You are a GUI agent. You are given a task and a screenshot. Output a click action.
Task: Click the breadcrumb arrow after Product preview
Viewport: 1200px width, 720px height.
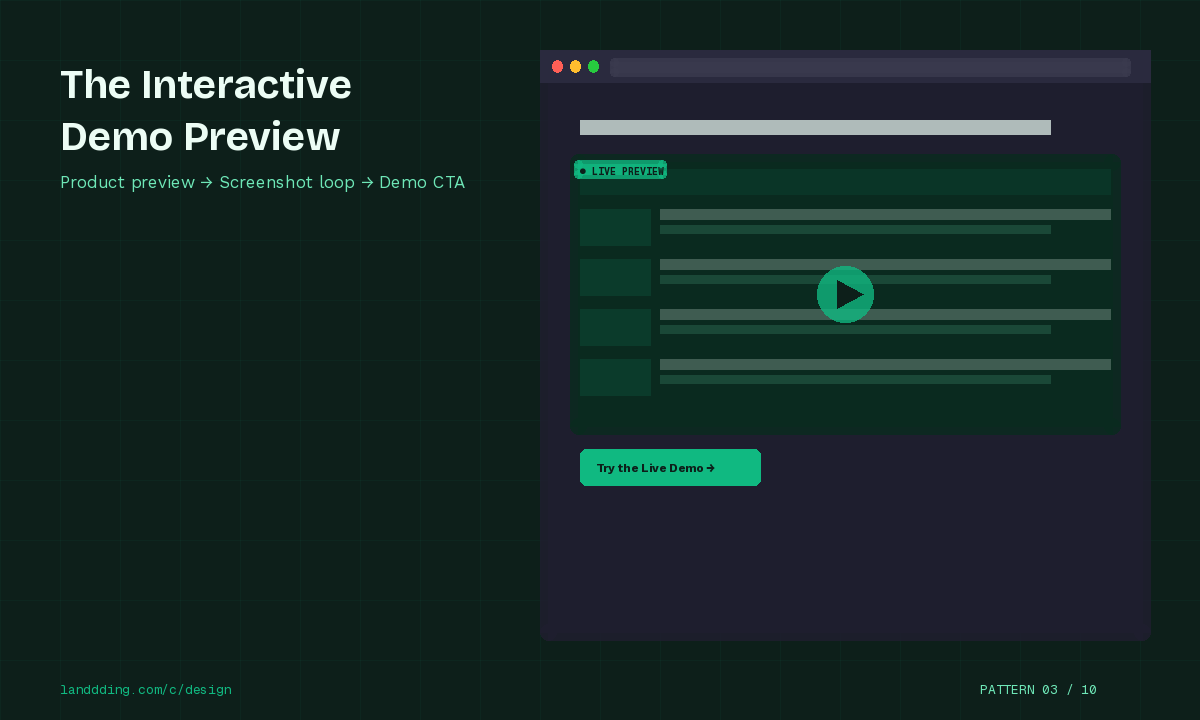coord(209,182)
